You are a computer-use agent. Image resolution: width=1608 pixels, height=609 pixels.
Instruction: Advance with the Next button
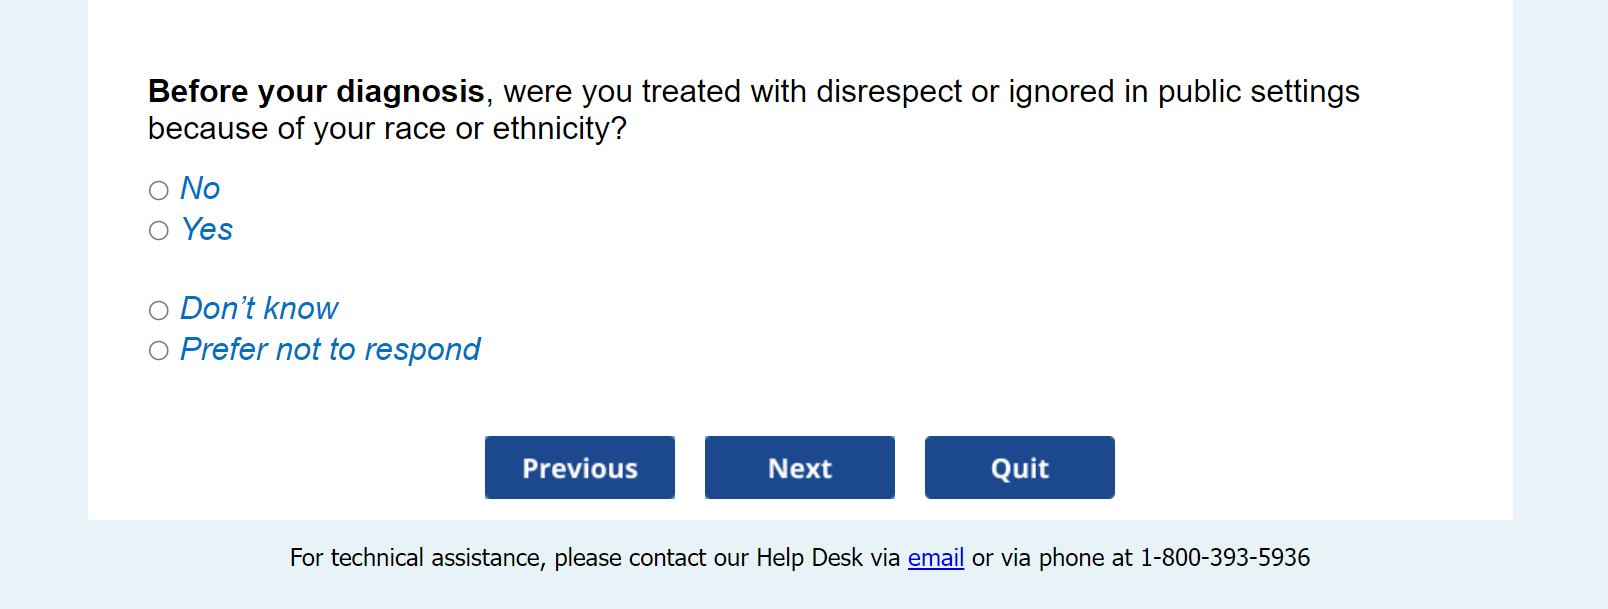800,467
